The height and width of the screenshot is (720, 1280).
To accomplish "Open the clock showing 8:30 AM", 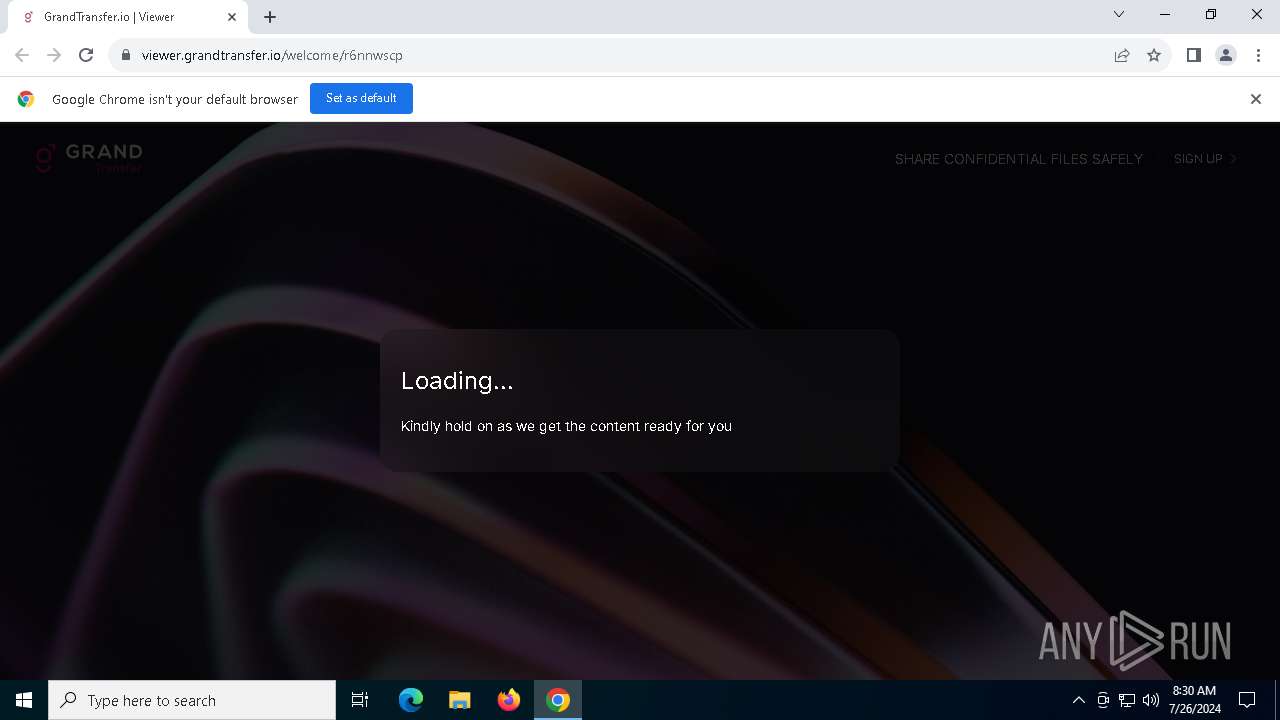I will (1194, 700).
